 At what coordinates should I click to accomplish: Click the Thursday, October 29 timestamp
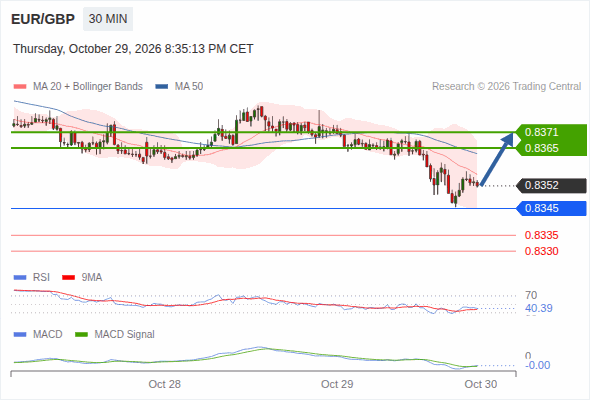pyautogui.click(x=133, y=49)
